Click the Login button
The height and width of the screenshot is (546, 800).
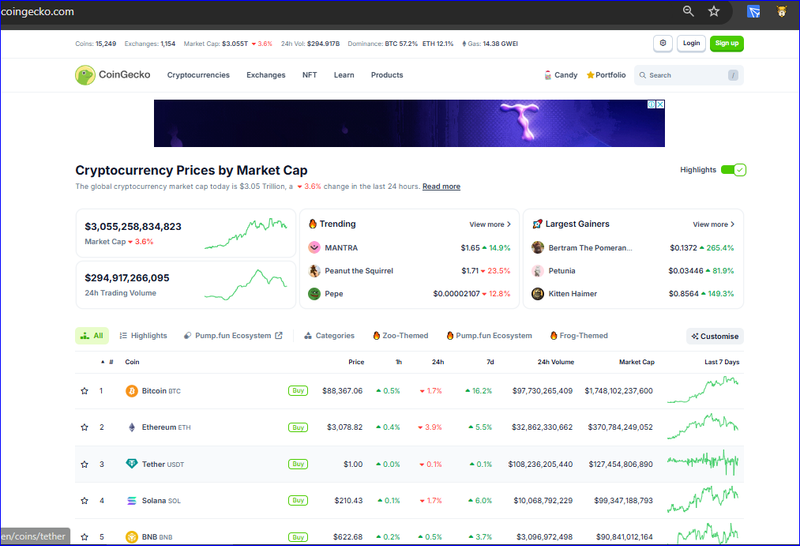[691, 43]
